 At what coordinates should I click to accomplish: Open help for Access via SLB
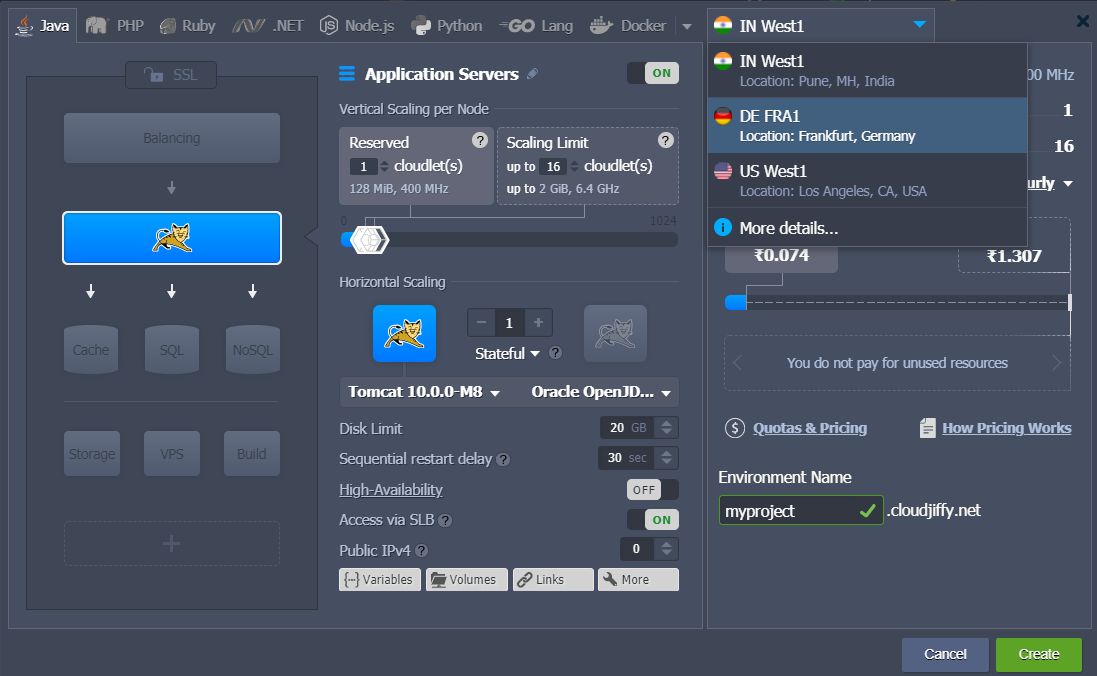(x=445, y=521)
